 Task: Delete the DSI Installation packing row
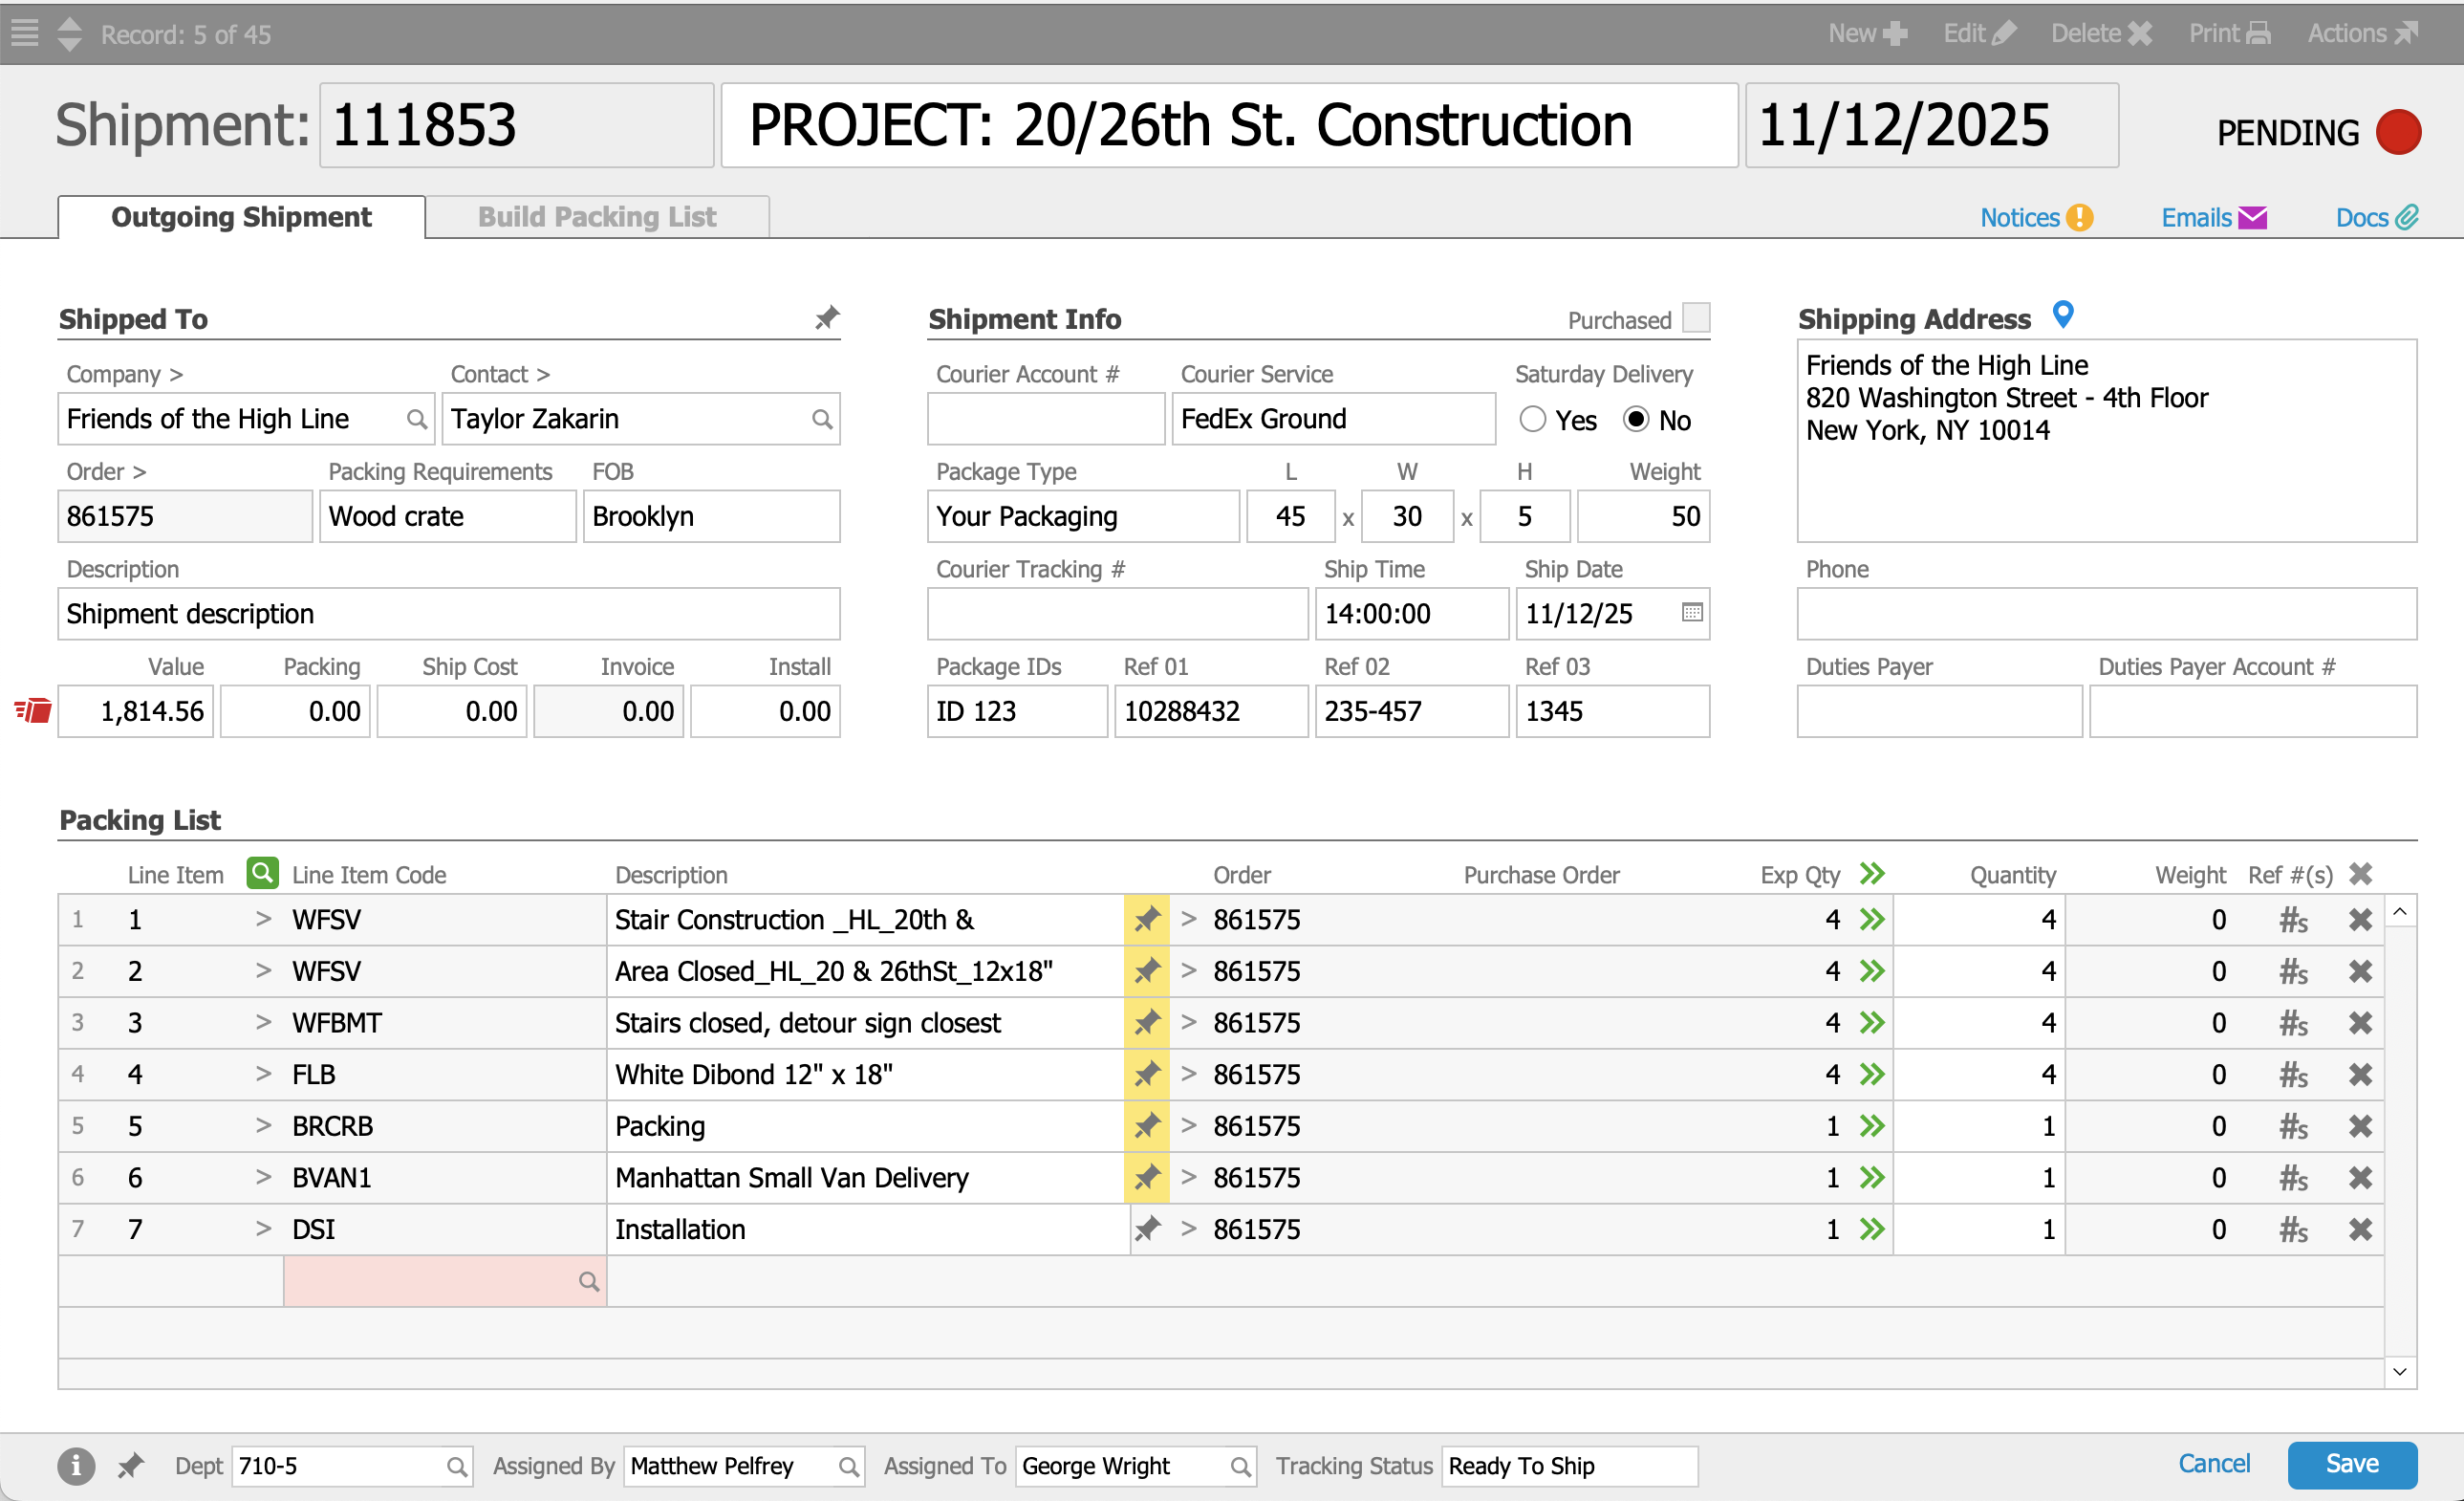(x=2359, y=1229)
